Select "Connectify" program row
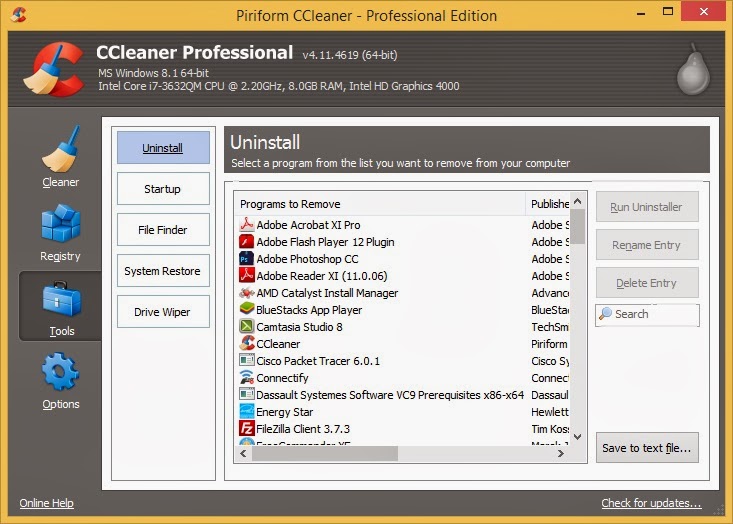The width and height of the screenshot is (733, 524). [402, 378]
